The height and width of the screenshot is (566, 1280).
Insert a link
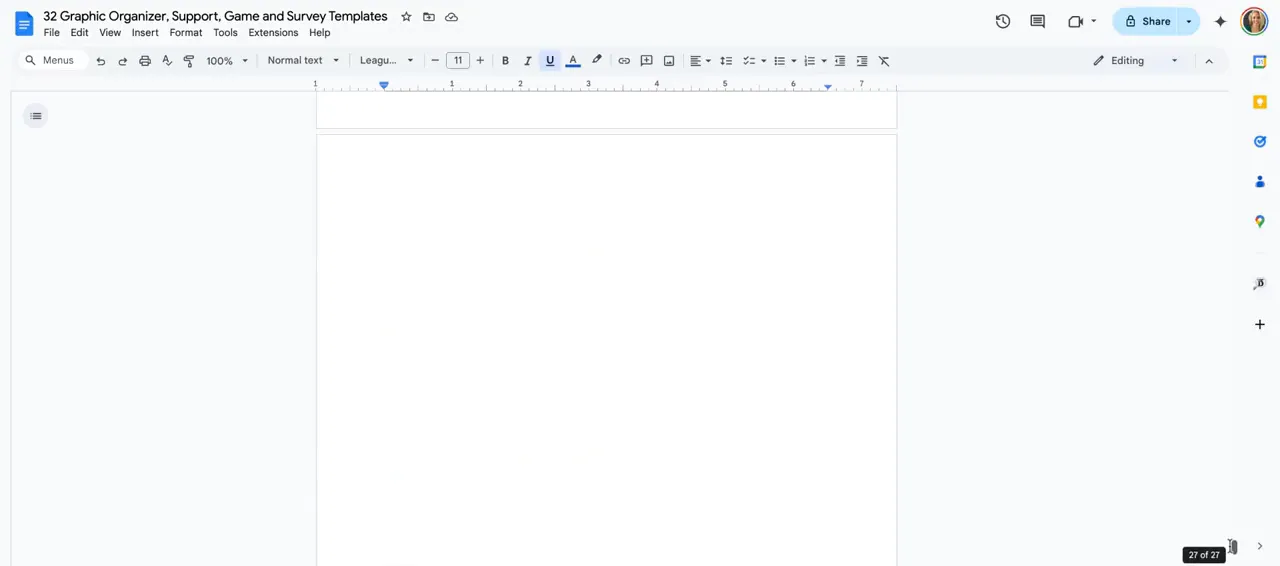pos(624,61)
